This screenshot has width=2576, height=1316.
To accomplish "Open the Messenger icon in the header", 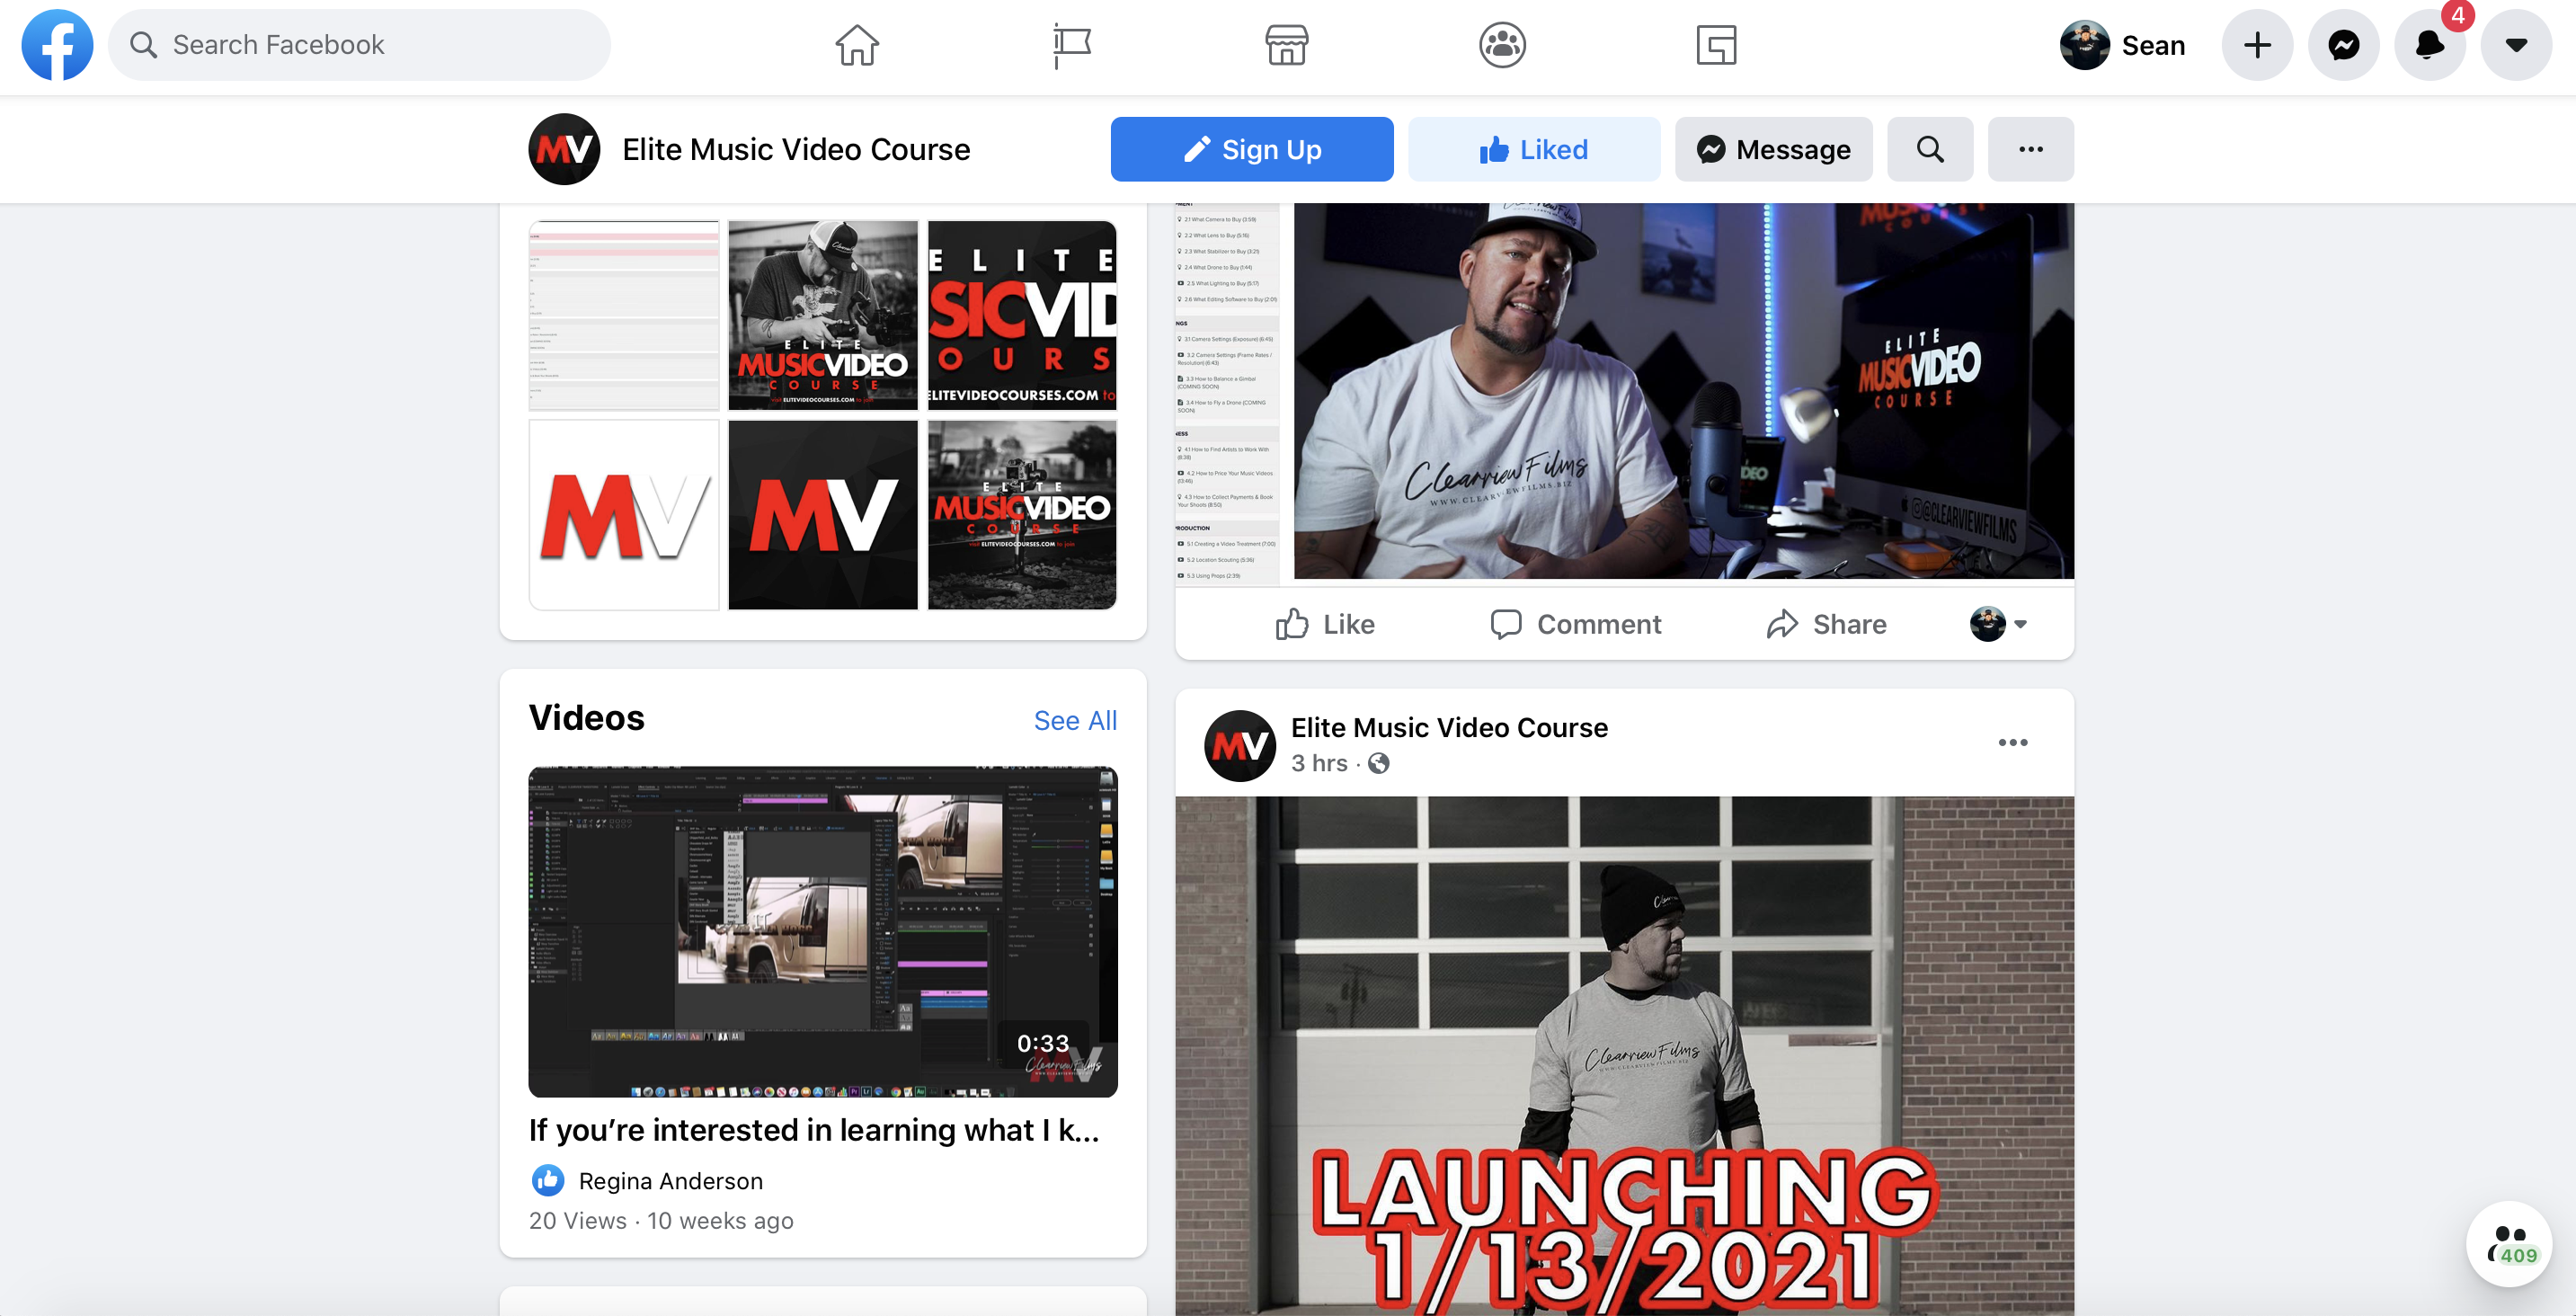I will pyautogui.click(x=2343, y=45).
